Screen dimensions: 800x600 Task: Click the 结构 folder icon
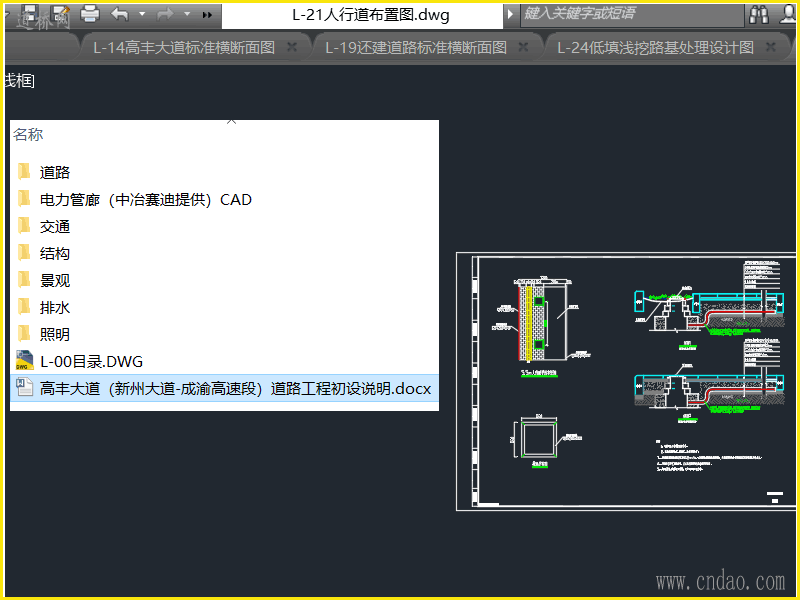[24, 253]
